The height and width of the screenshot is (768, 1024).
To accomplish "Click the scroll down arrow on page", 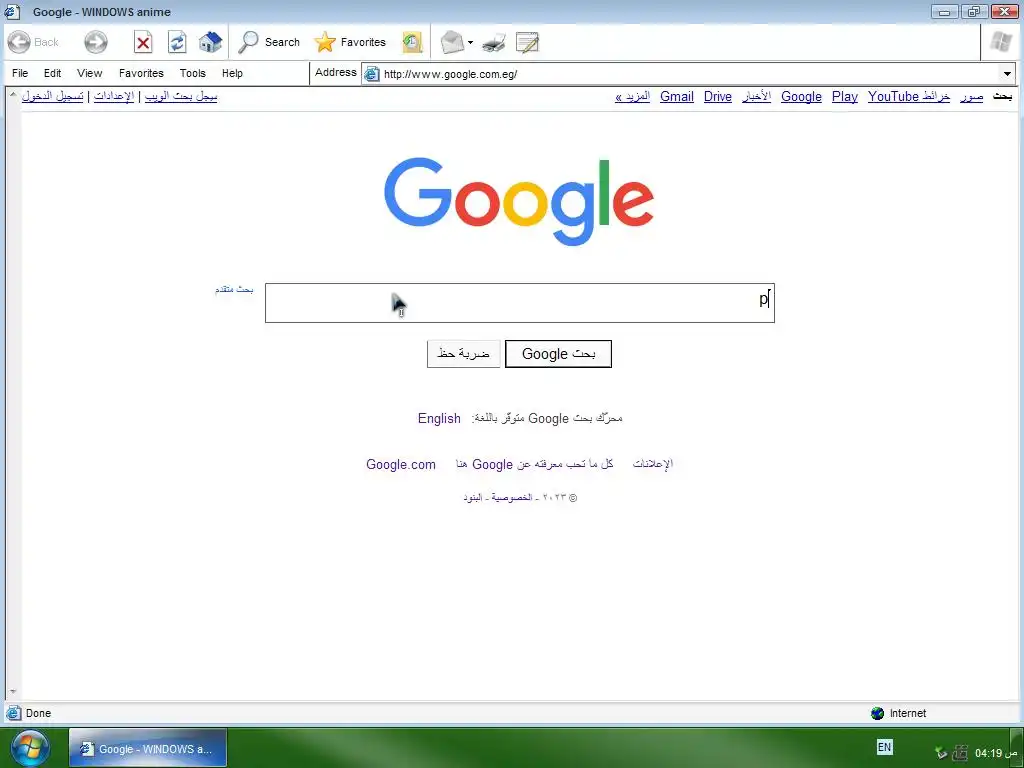I will [x=12, y=692].
